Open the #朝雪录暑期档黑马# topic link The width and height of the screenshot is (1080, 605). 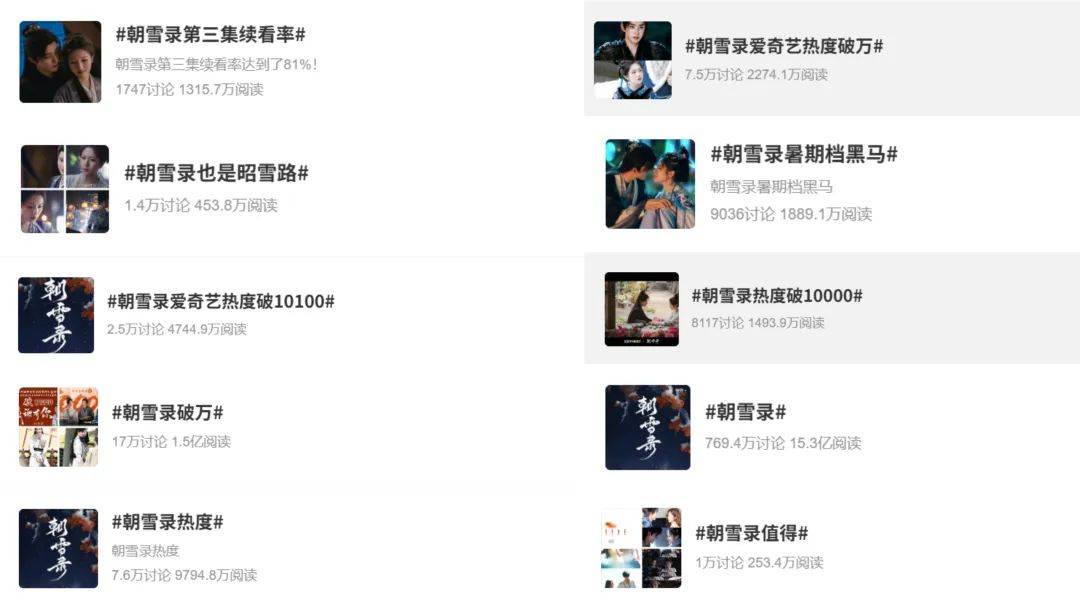click(x=804, y=154)
